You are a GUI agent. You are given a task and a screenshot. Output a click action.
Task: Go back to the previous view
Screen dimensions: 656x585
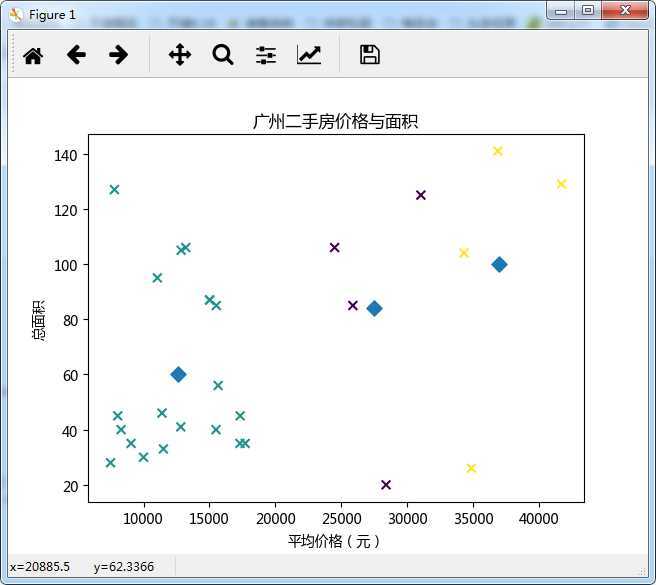pyautogui.click(x=76, y=55)
